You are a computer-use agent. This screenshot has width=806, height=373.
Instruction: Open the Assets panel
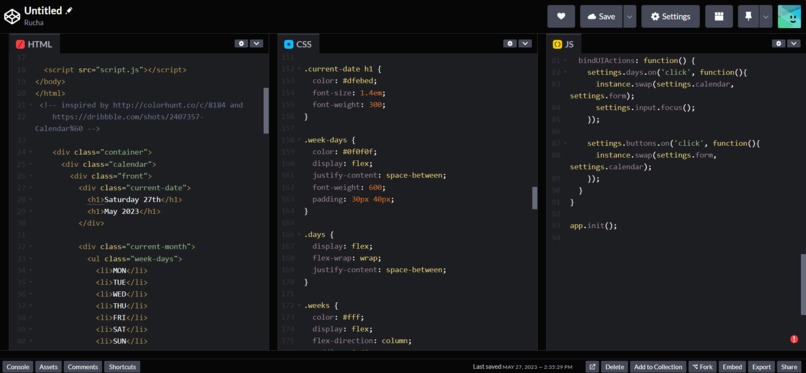pos(48,367)
